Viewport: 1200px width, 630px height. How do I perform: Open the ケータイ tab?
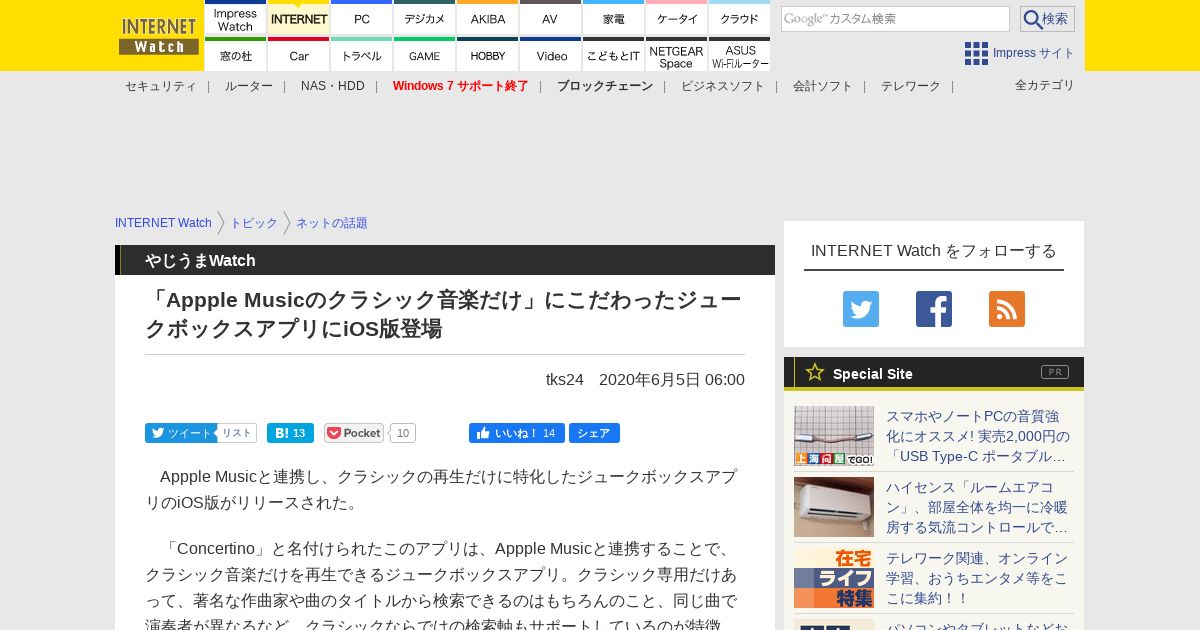pyautogui.click(x=677, y=19)
